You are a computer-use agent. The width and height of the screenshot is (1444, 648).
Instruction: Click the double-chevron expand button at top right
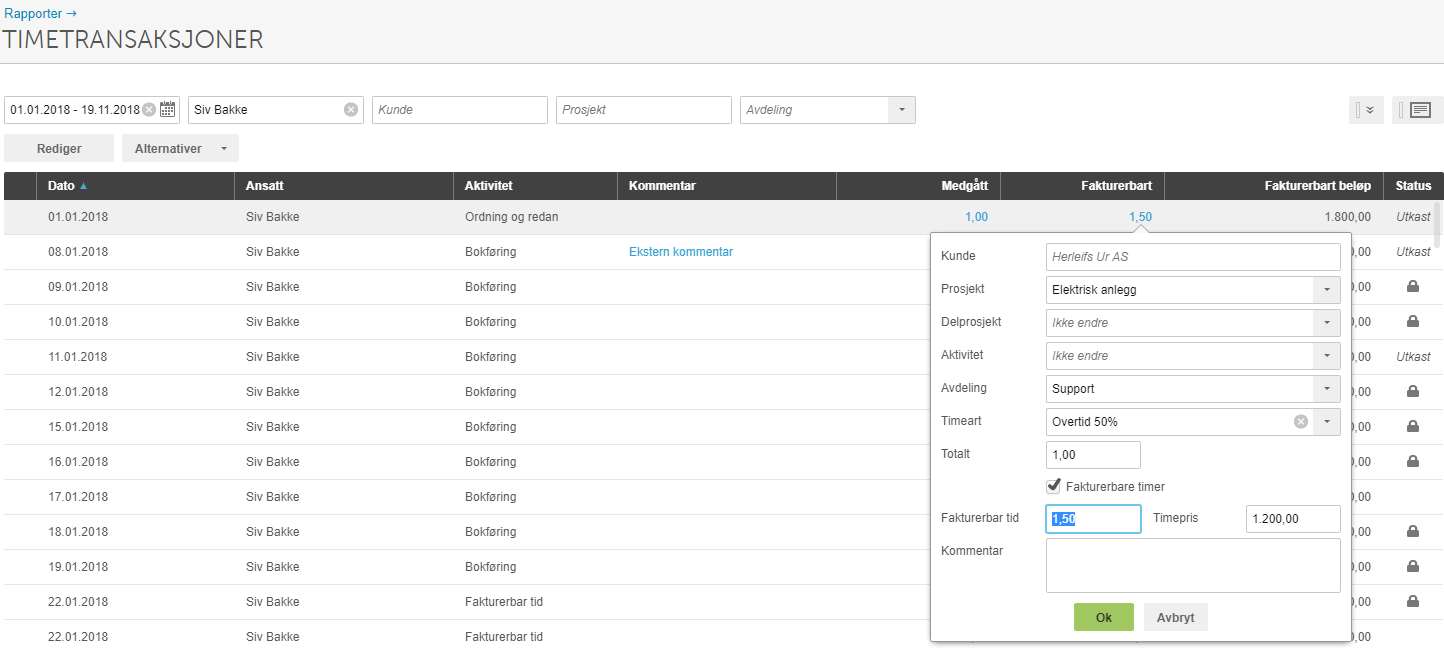pos(1366,110)
